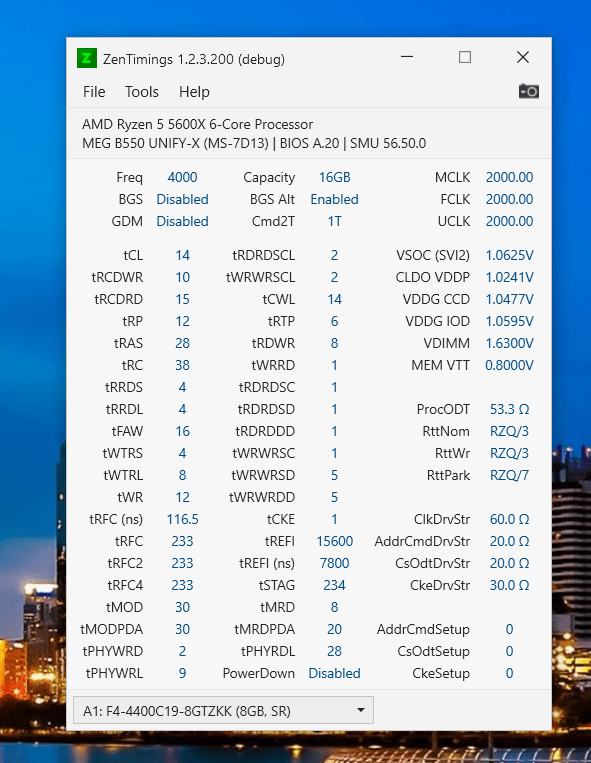Open the File menu
Image resolution: width=591 pixels, height=763 pixels.
94,91
